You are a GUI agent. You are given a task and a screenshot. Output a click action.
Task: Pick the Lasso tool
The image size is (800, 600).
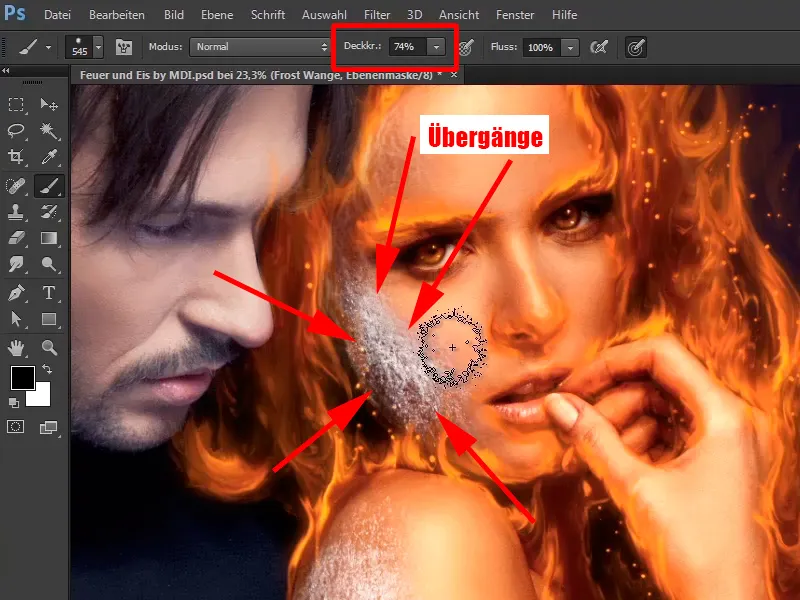[16, 130]
